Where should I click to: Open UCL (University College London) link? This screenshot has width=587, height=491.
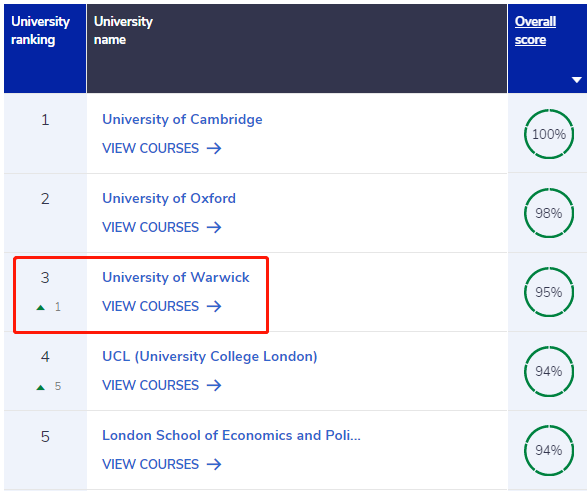click(x=210, y=356)
